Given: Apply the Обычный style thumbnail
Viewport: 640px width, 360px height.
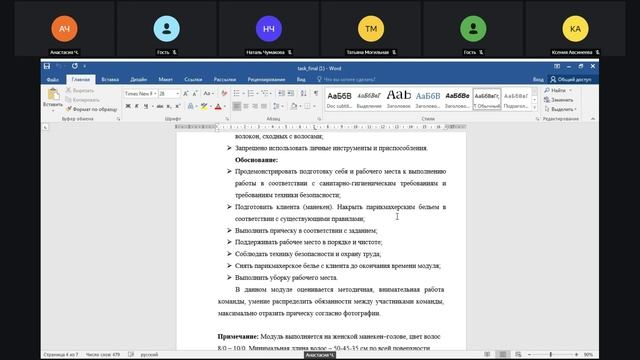Looking at the screenshot, I should click(x=487, y=99).
